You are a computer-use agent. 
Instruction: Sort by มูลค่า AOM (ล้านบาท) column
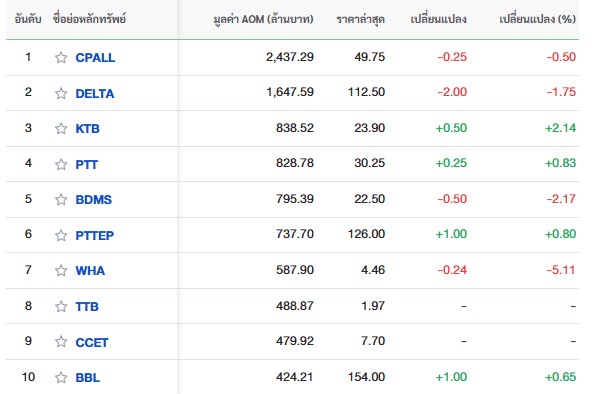point(263,19)
